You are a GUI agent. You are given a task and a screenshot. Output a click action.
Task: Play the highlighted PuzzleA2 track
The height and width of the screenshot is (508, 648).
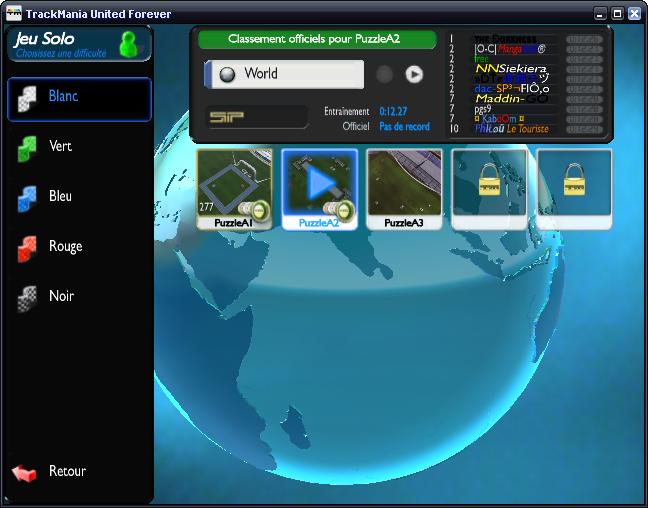[318, 183]
